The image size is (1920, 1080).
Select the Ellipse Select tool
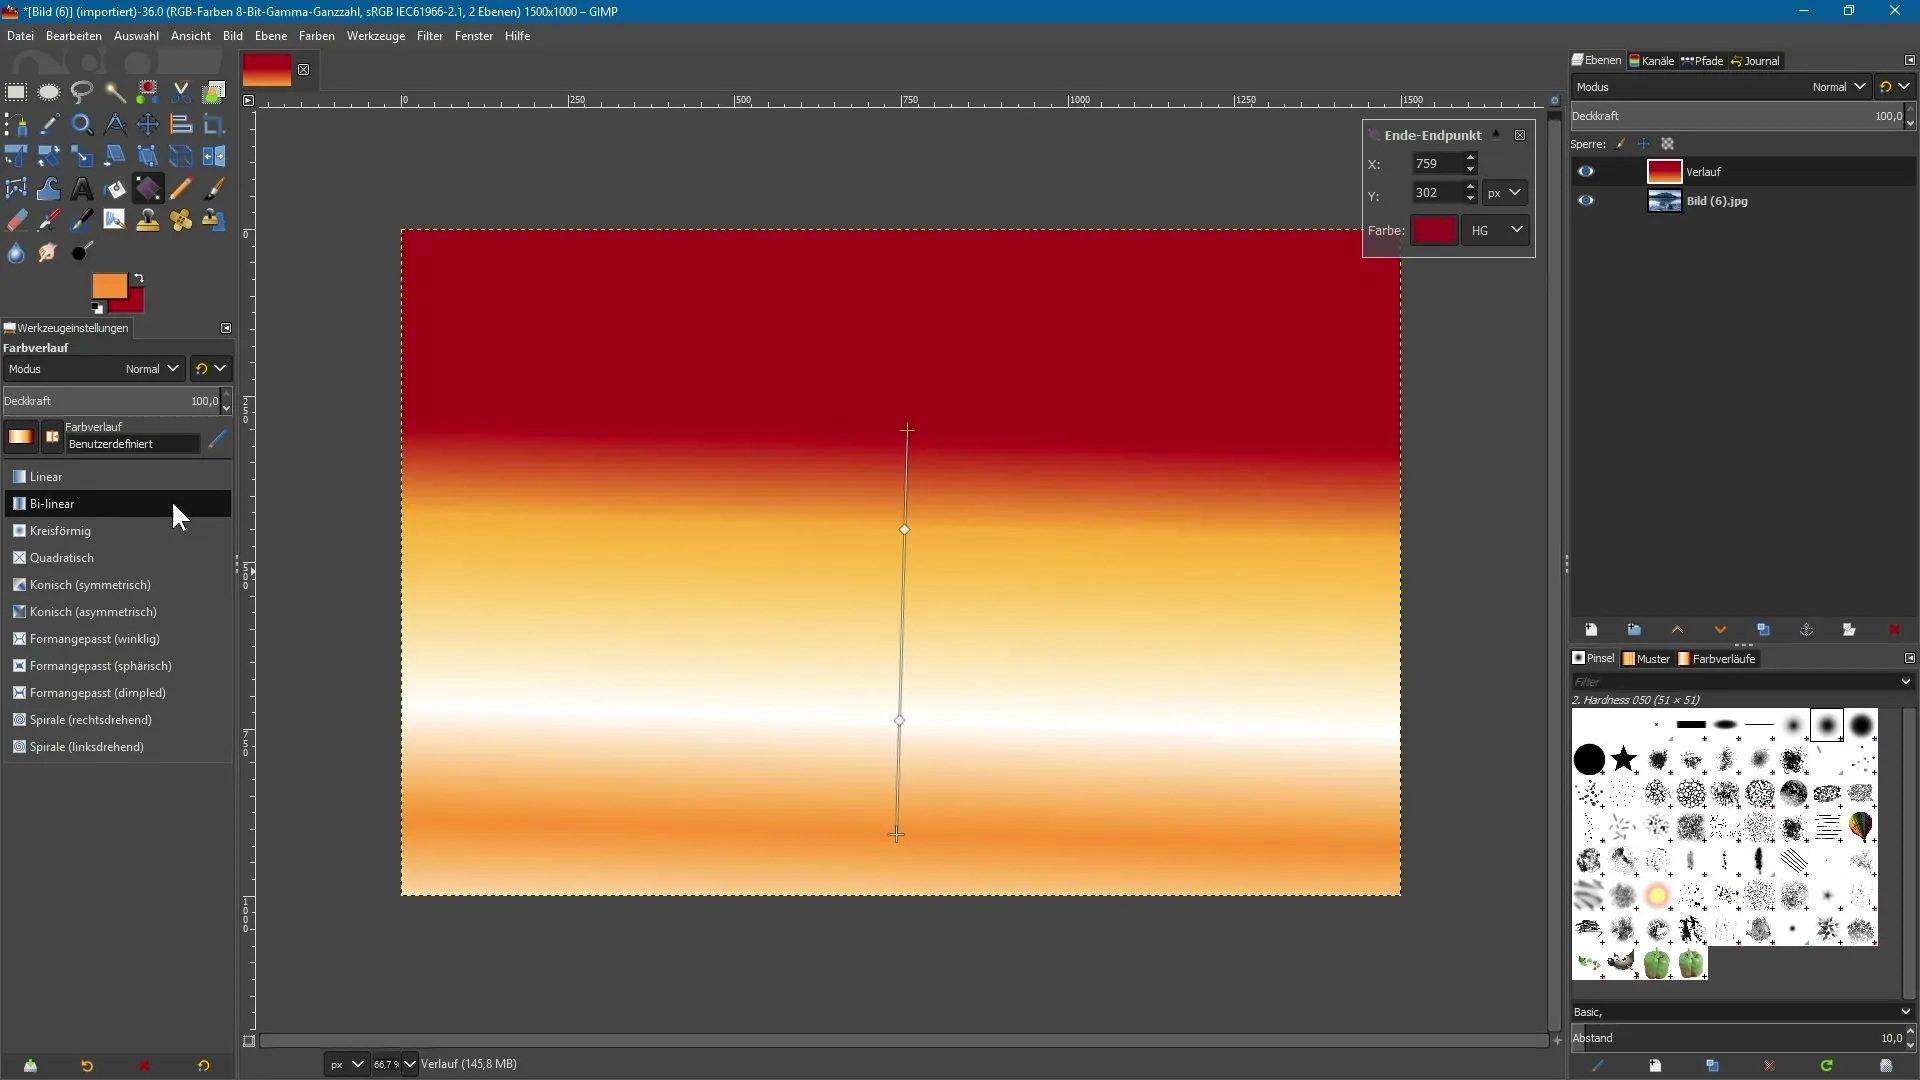pyautogui.click(x=49, y=93)
